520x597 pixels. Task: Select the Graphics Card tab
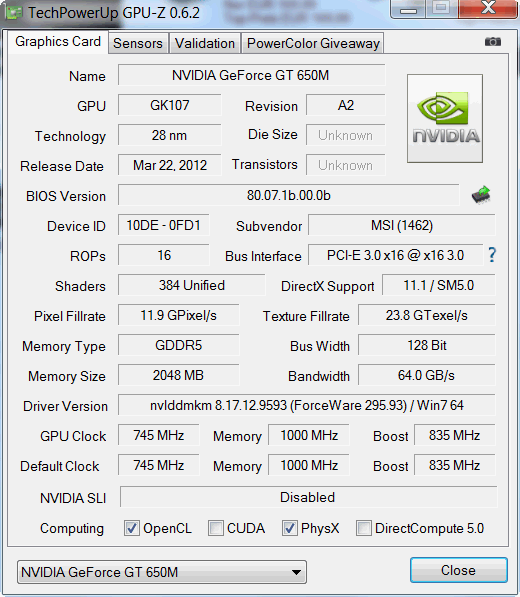(x=58, y=42)
